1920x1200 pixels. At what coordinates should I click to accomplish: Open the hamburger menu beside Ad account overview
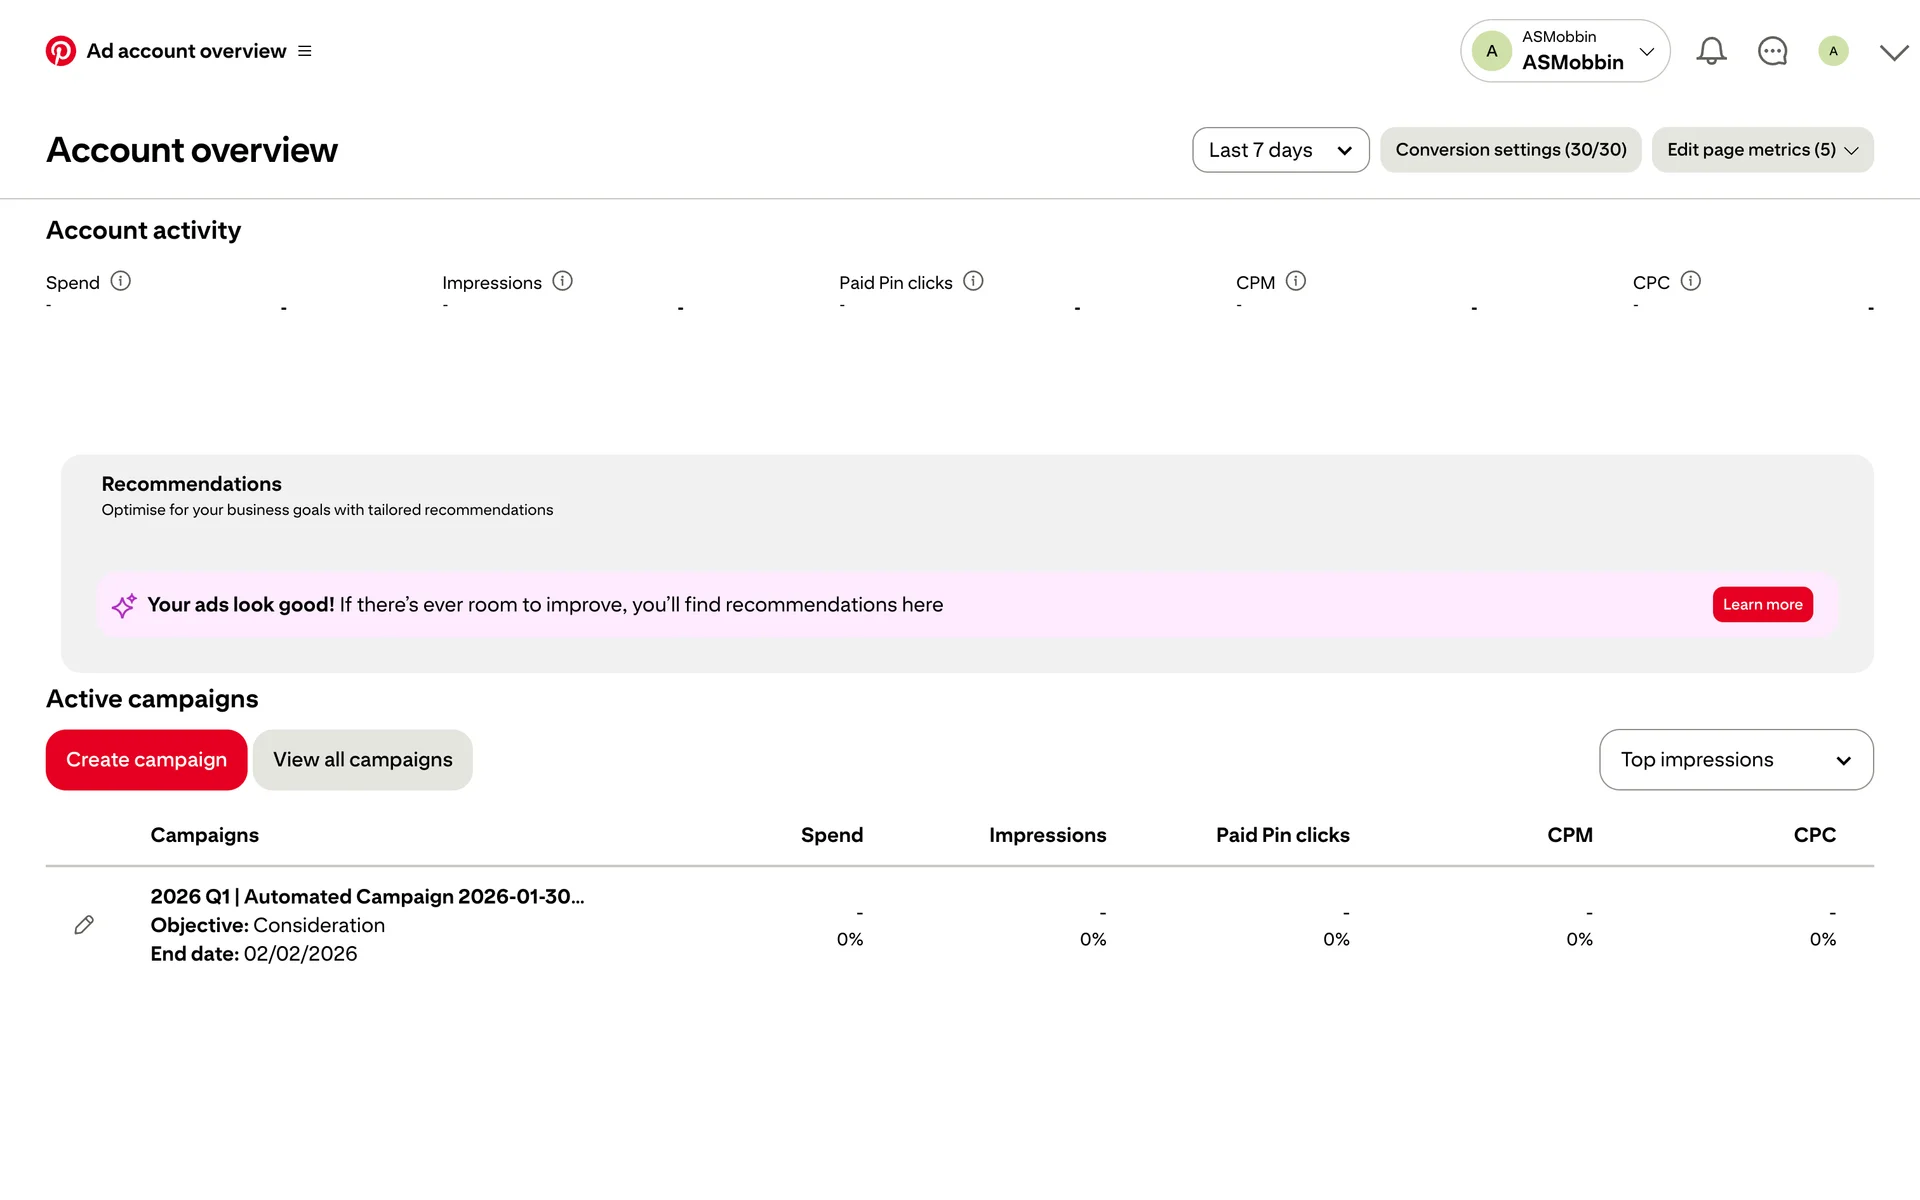(305, 51)
